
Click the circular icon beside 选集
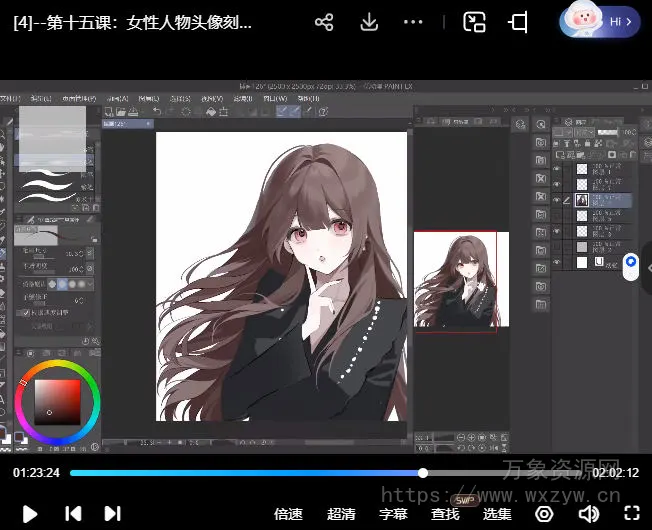click(544, 514)
